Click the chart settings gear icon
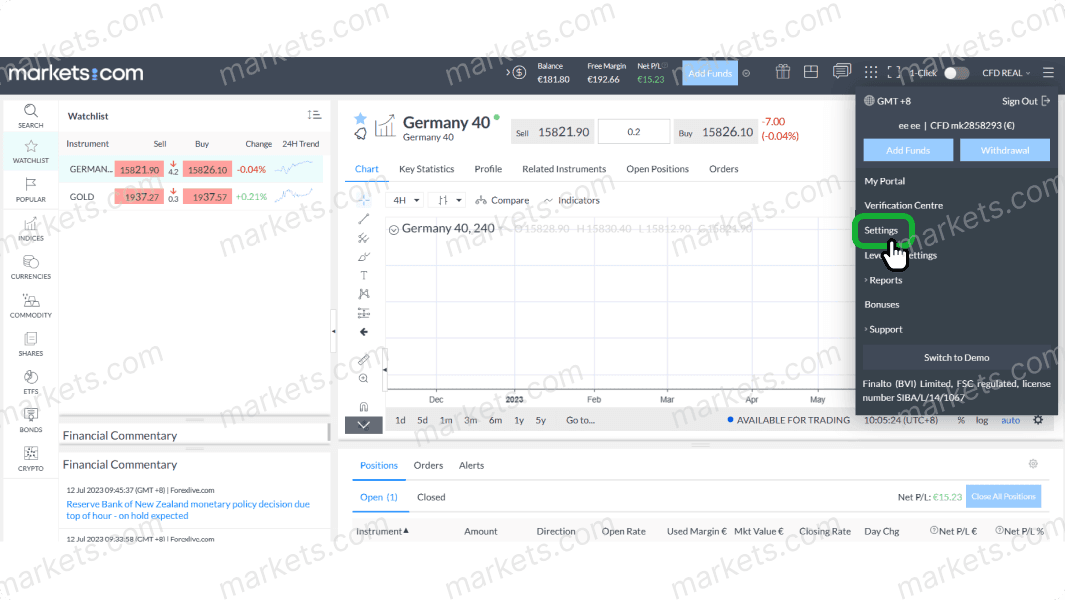Image resolution: width=1065 pixels, height=600 pixels. 1038,420
